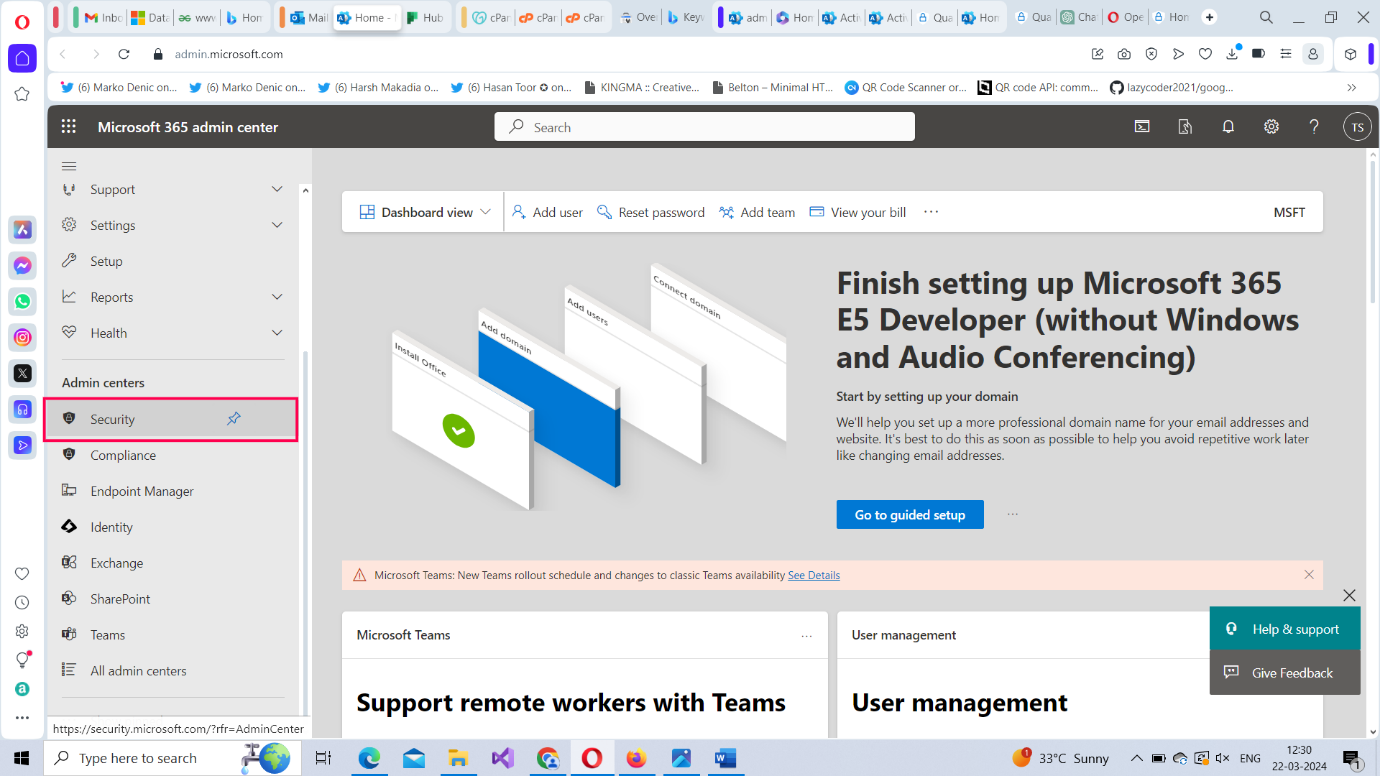Image resolution: width=1380 pixels, height=776 pixels.
Task: Open the QR Code Scanner bookmark
Action: 906,87
